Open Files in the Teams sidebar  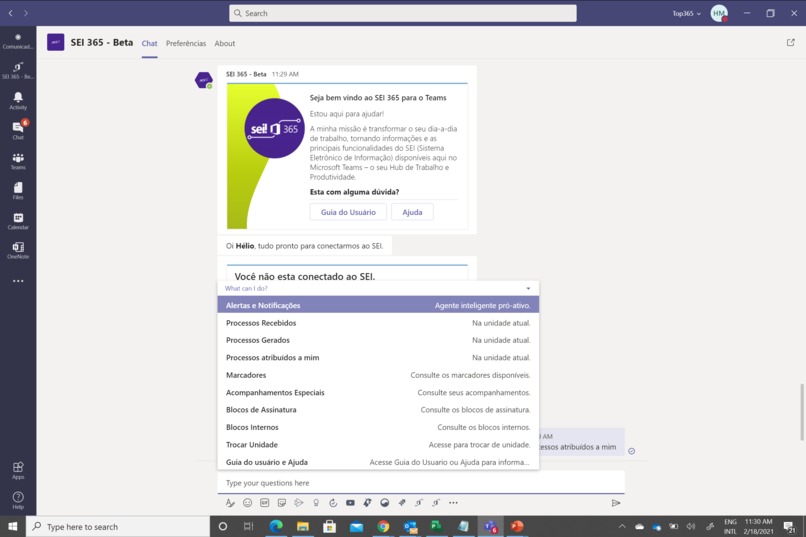(x=18, y=191)
